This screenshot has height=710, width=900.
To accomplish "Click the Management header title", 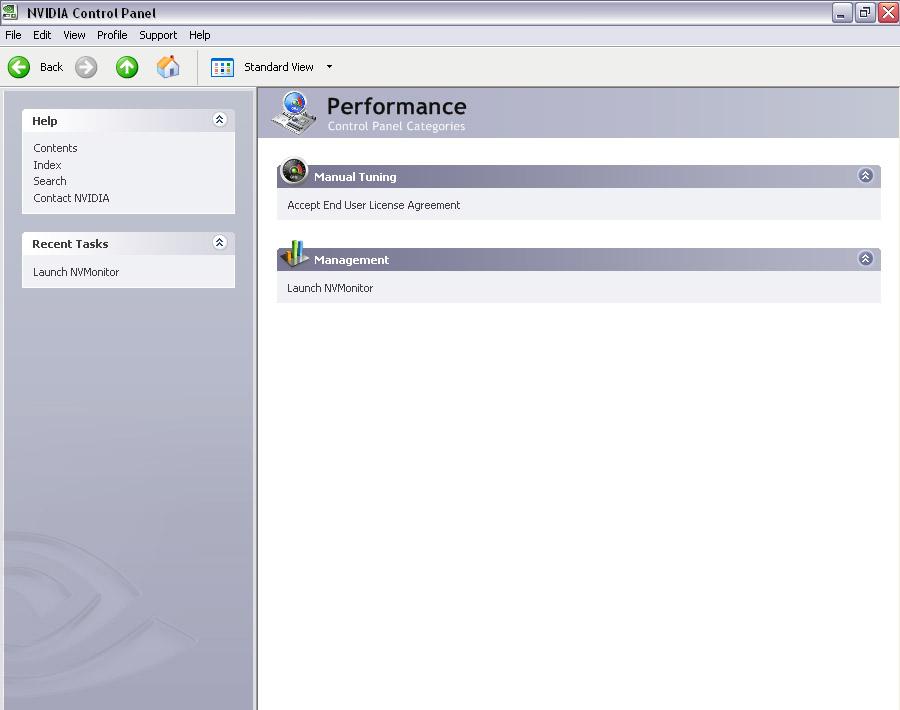I will click(351, 260).
